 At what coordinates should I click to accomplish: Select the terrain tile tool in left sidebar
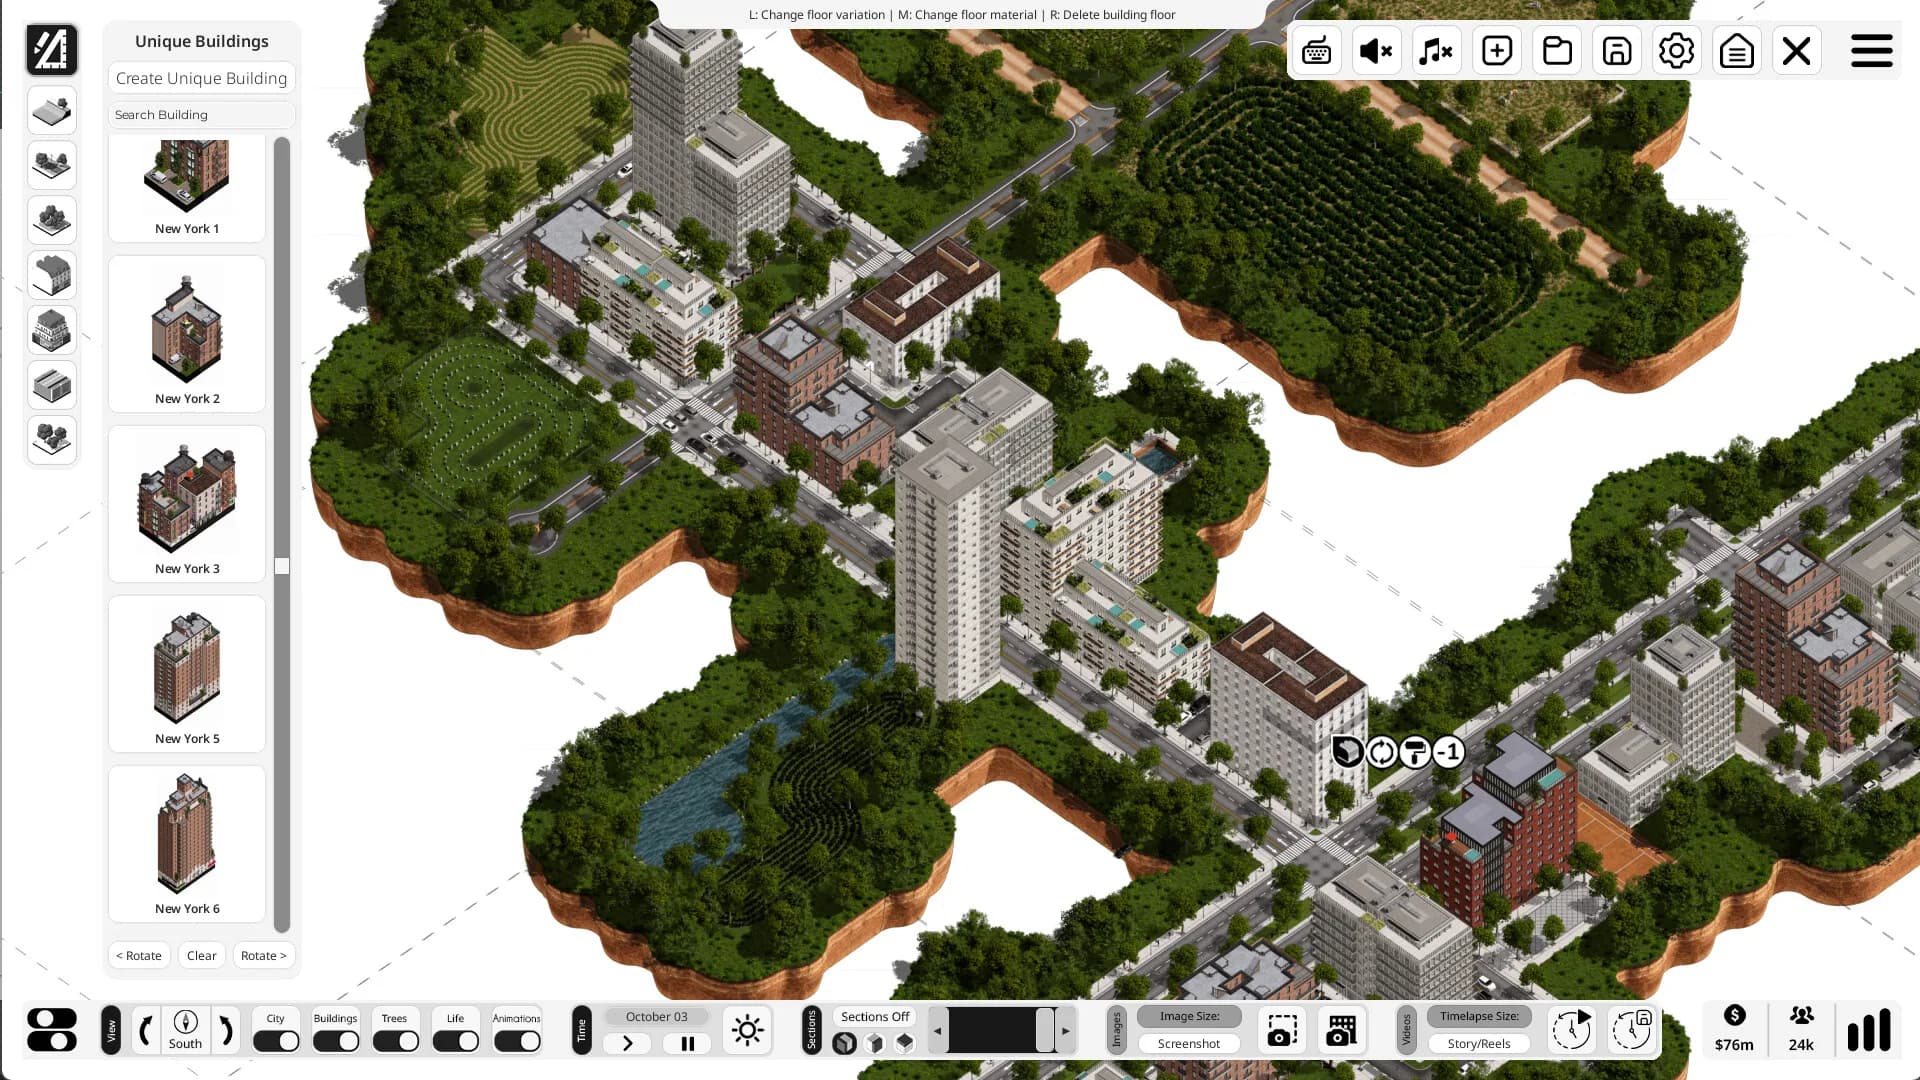pyautogui.click(x=52, y=110)
